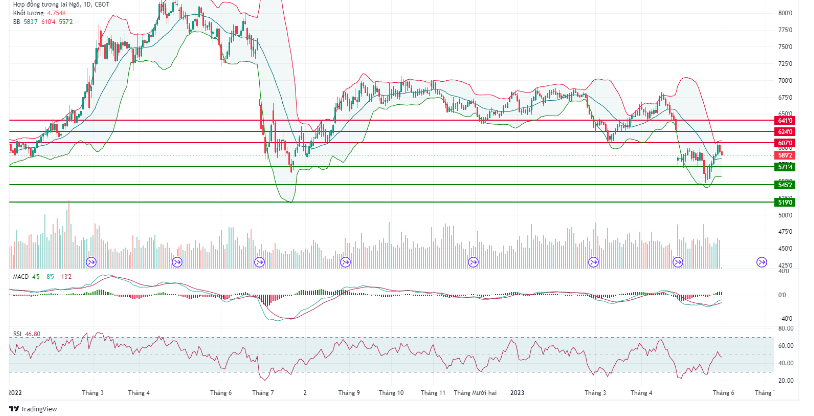Click the volume (Khối lượng) legend label

pyautogui.click(x=38, y=13)
